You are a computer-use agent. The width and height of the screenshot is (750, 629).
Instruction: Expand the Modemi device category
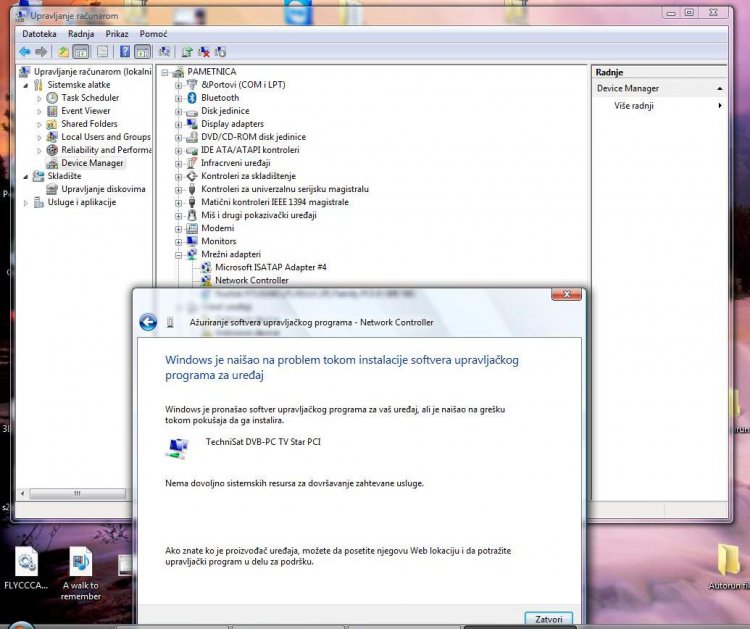coord(178,229)
